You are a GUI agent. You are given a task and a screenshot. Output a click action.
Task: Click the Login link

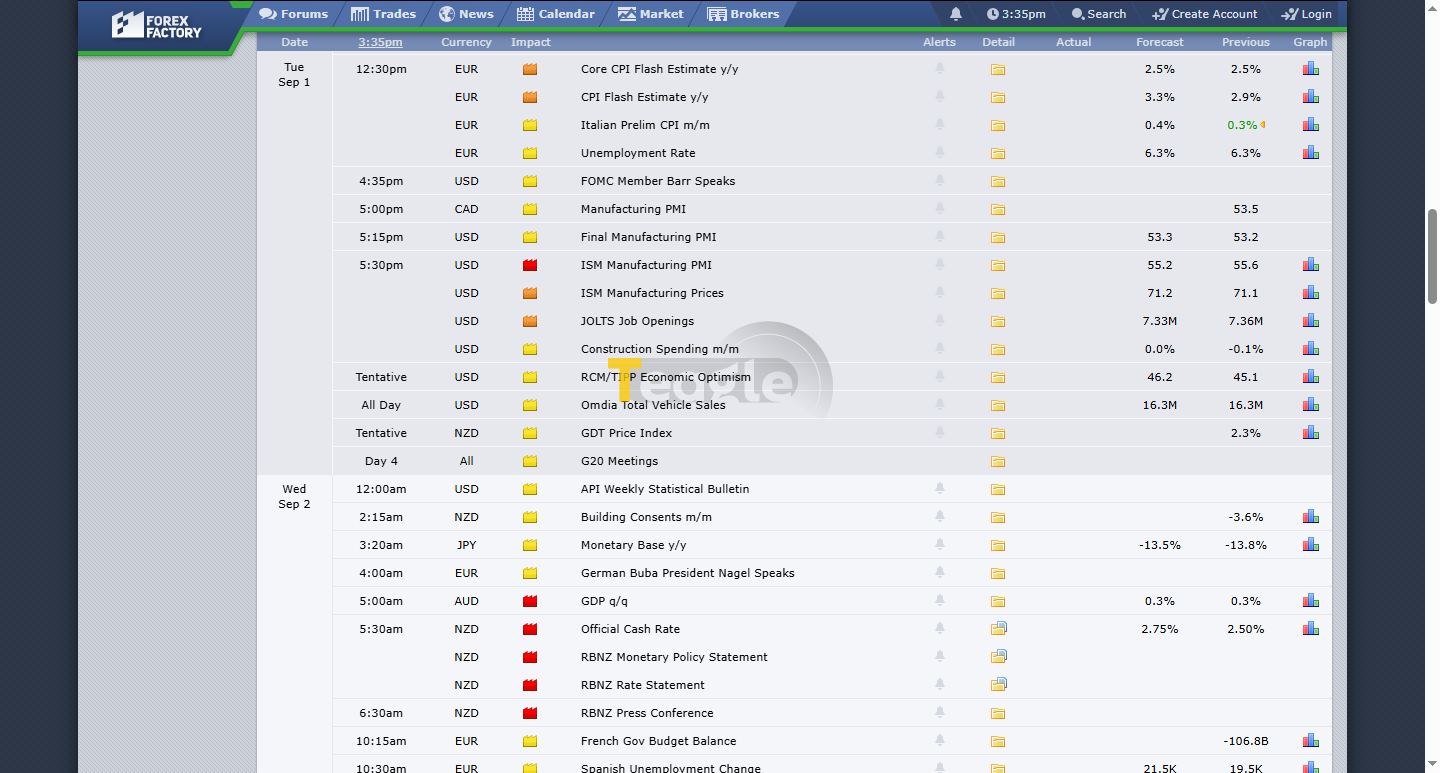[x=1307, y=14]
